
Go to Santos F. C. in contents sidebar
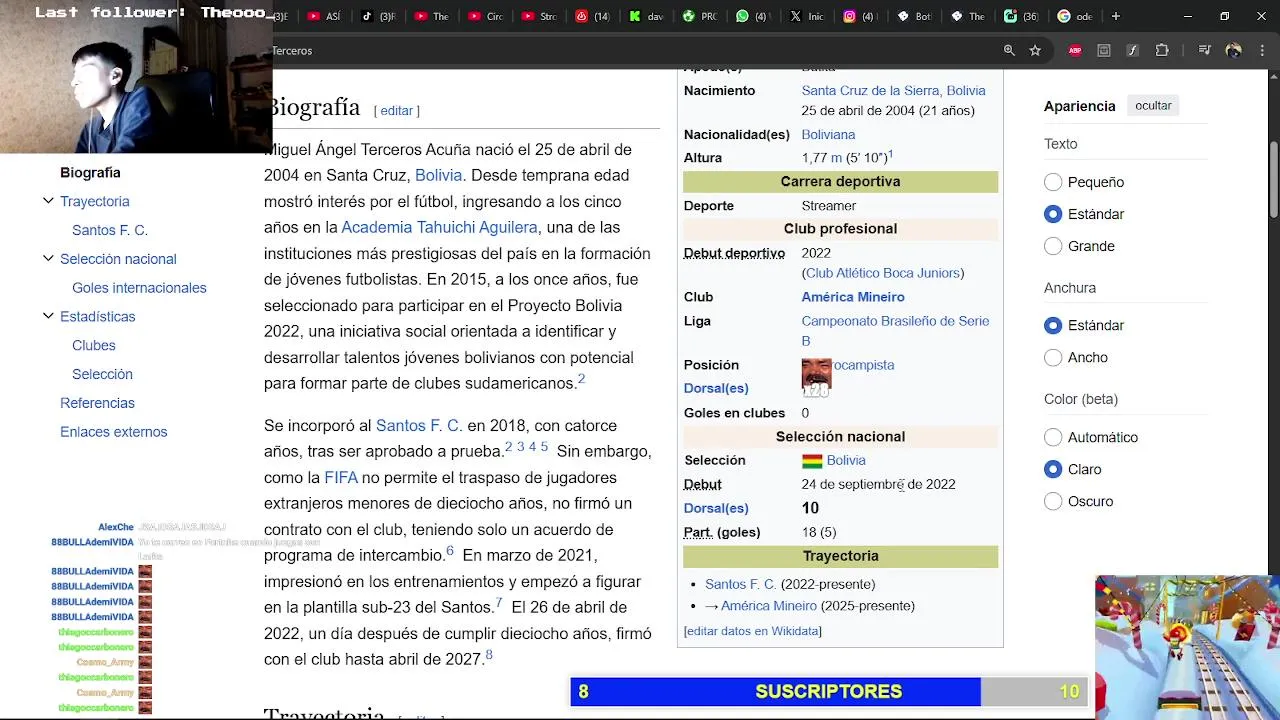click(110, 230)
